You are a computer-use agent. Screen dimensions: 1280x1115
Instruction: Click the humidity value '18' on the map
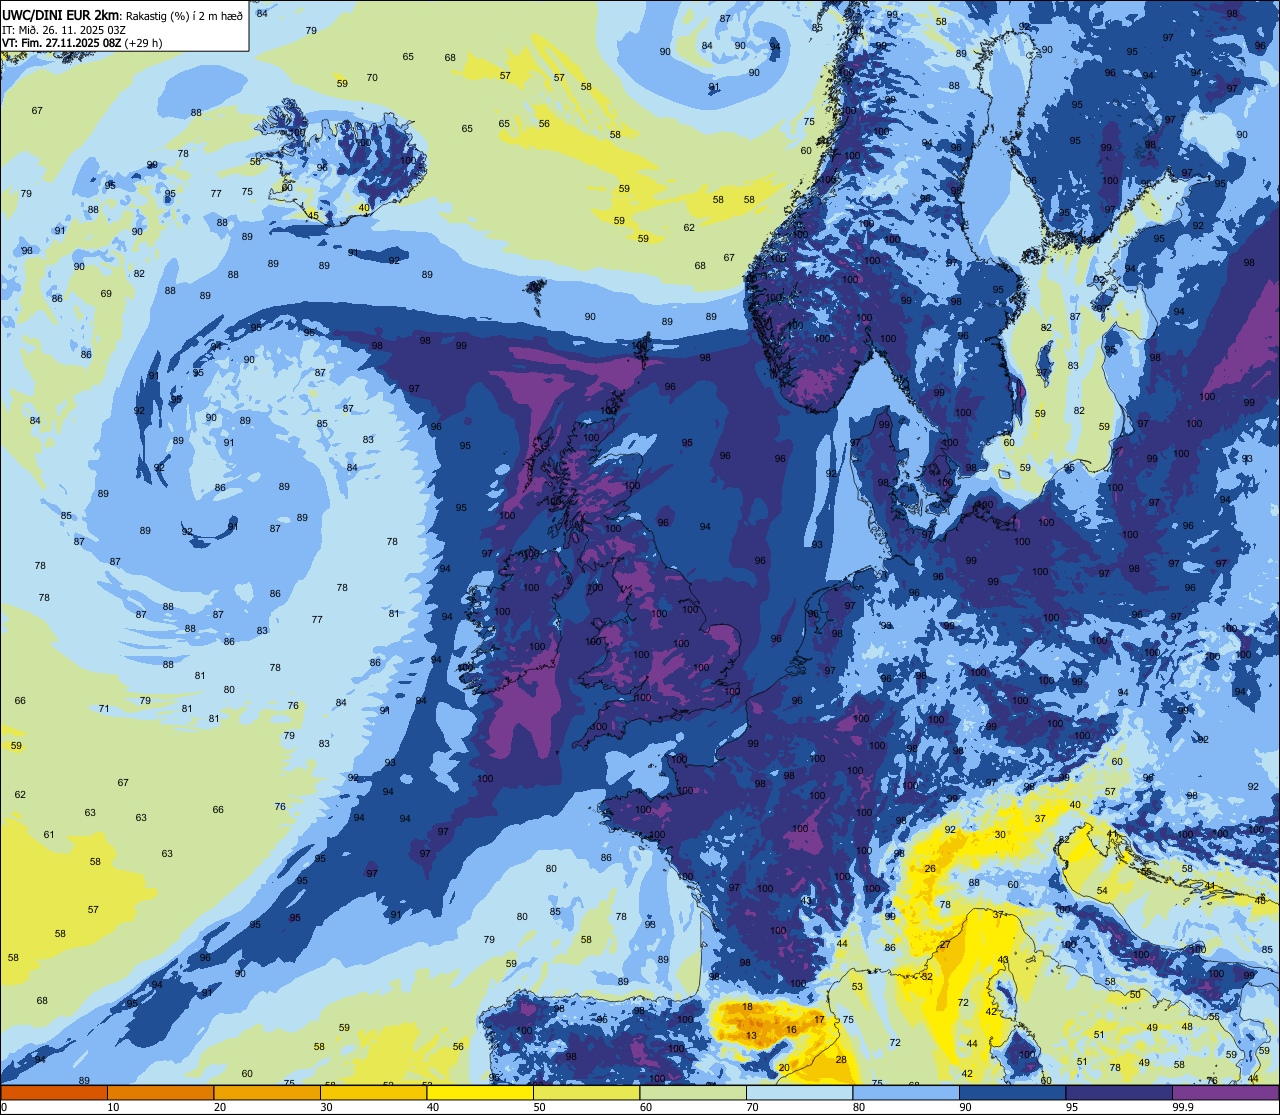(x=748, y=1007)
